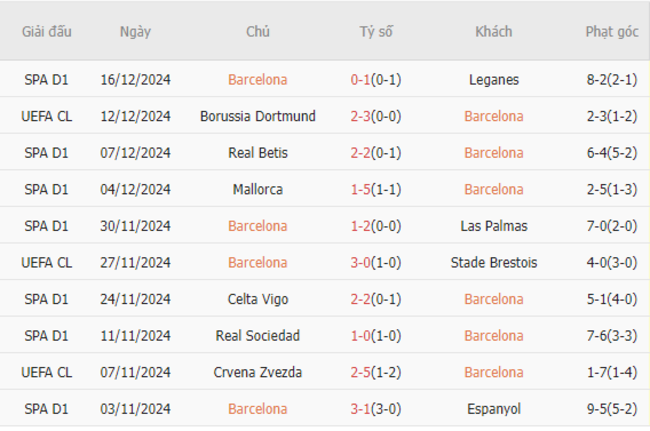Click the UEFA CL label dated 07/11/2024

(x=46, y=372)
